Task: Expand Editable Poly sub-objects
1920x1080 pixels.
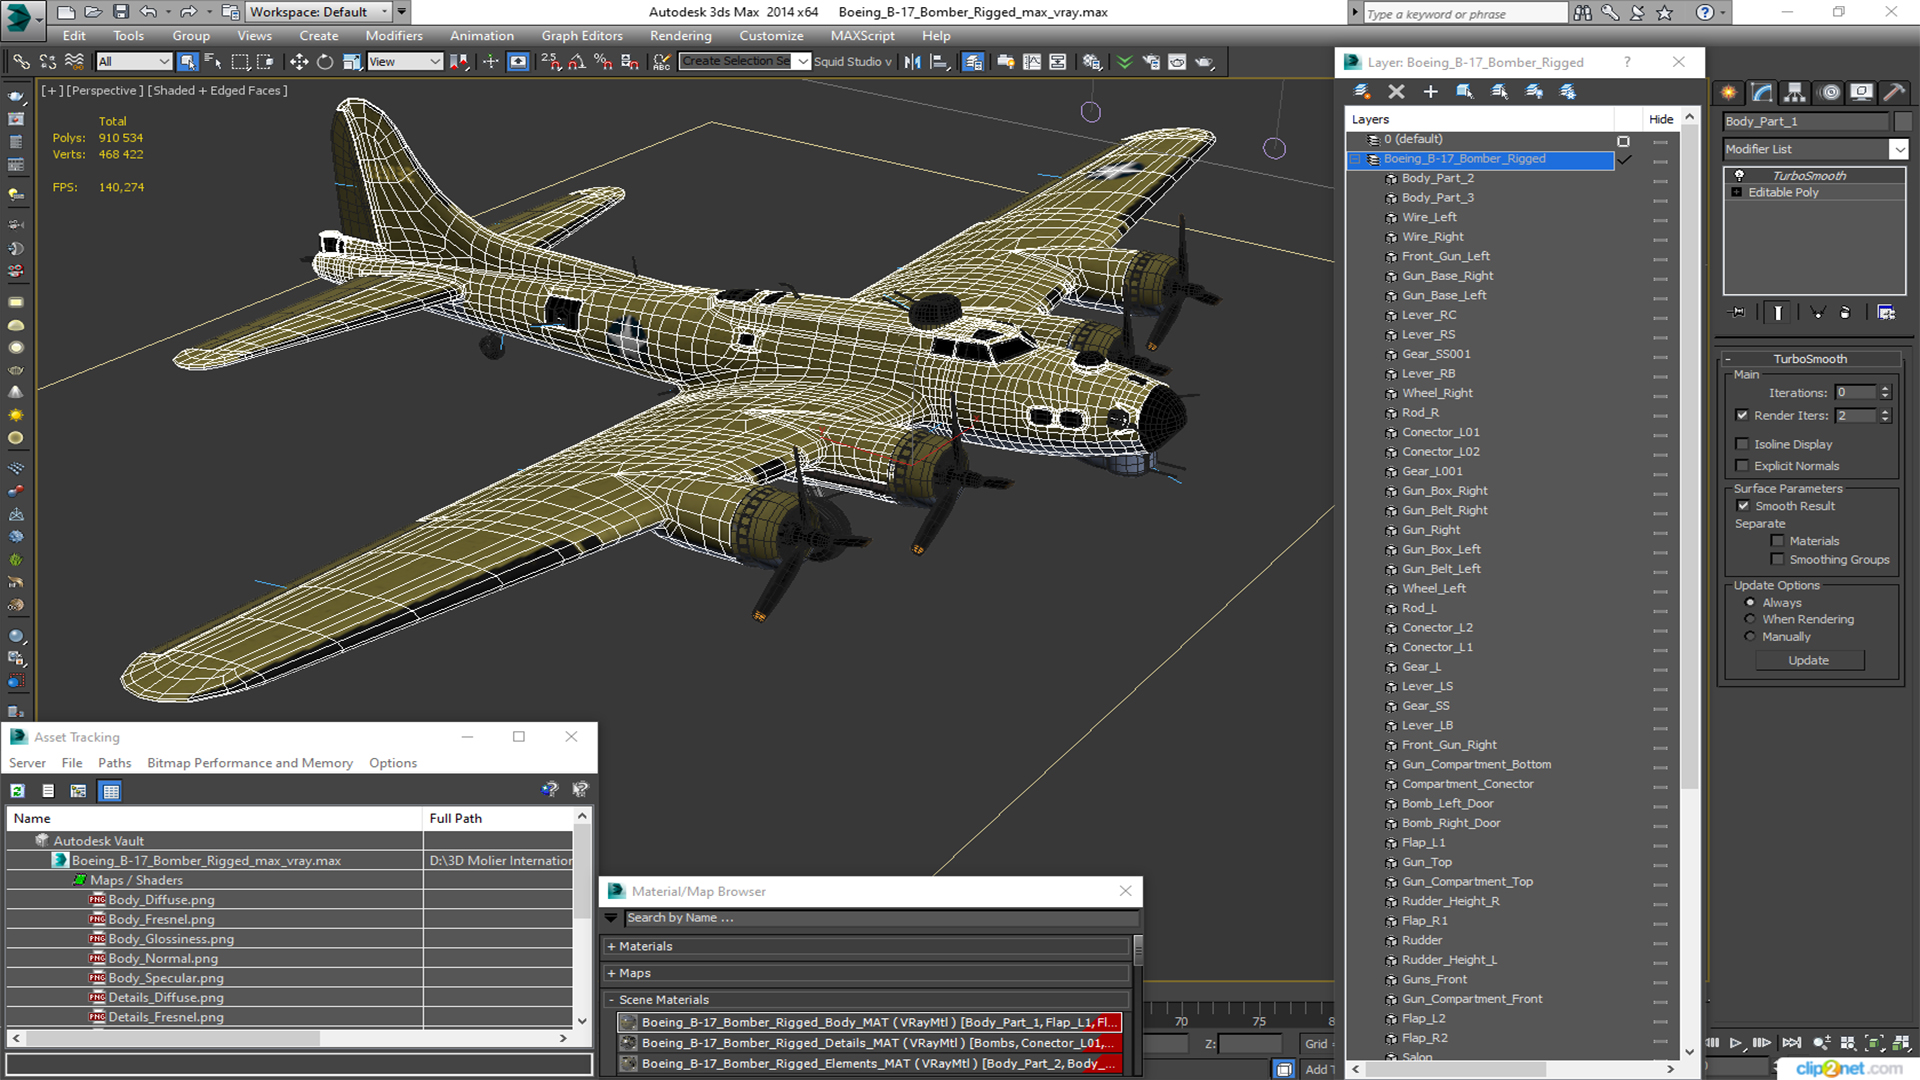Action: [1737, 192]
